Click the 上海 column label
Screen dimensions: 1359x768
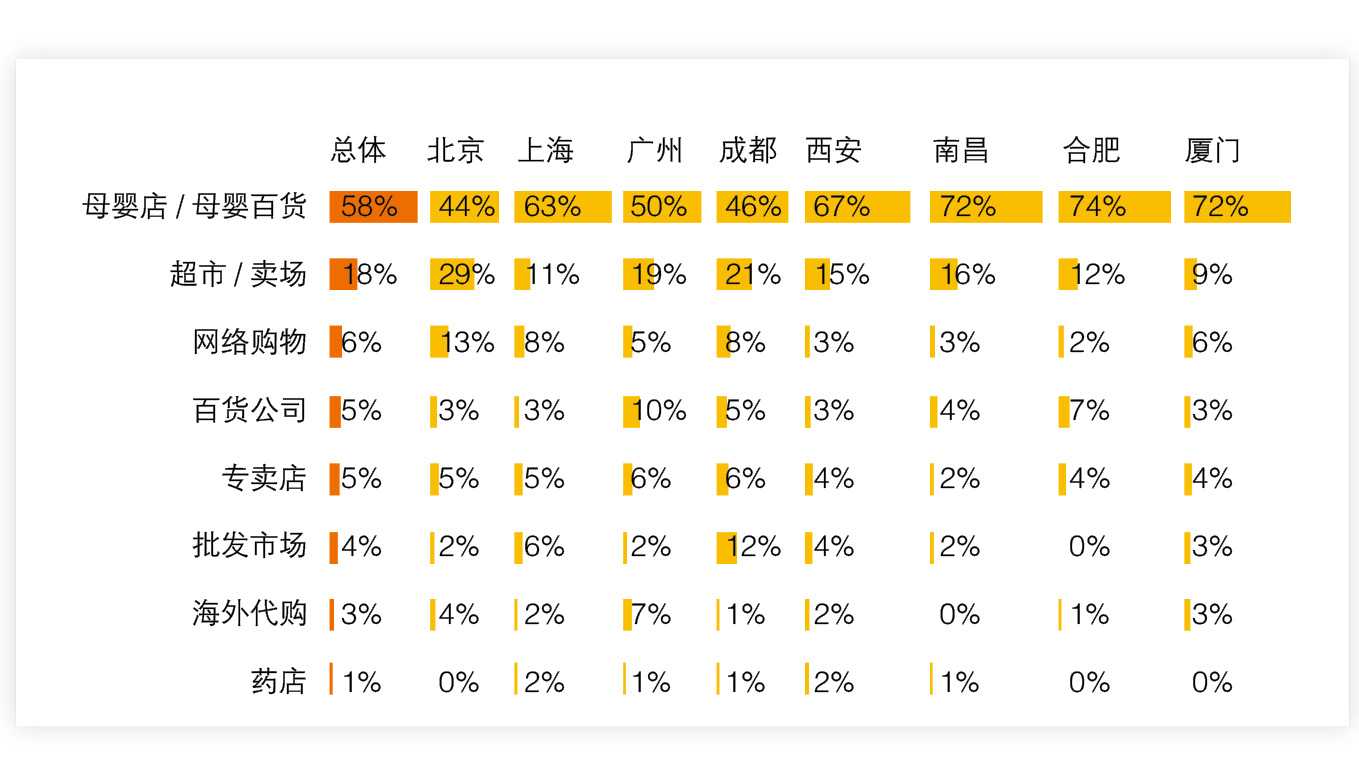(x=545, y=150)
